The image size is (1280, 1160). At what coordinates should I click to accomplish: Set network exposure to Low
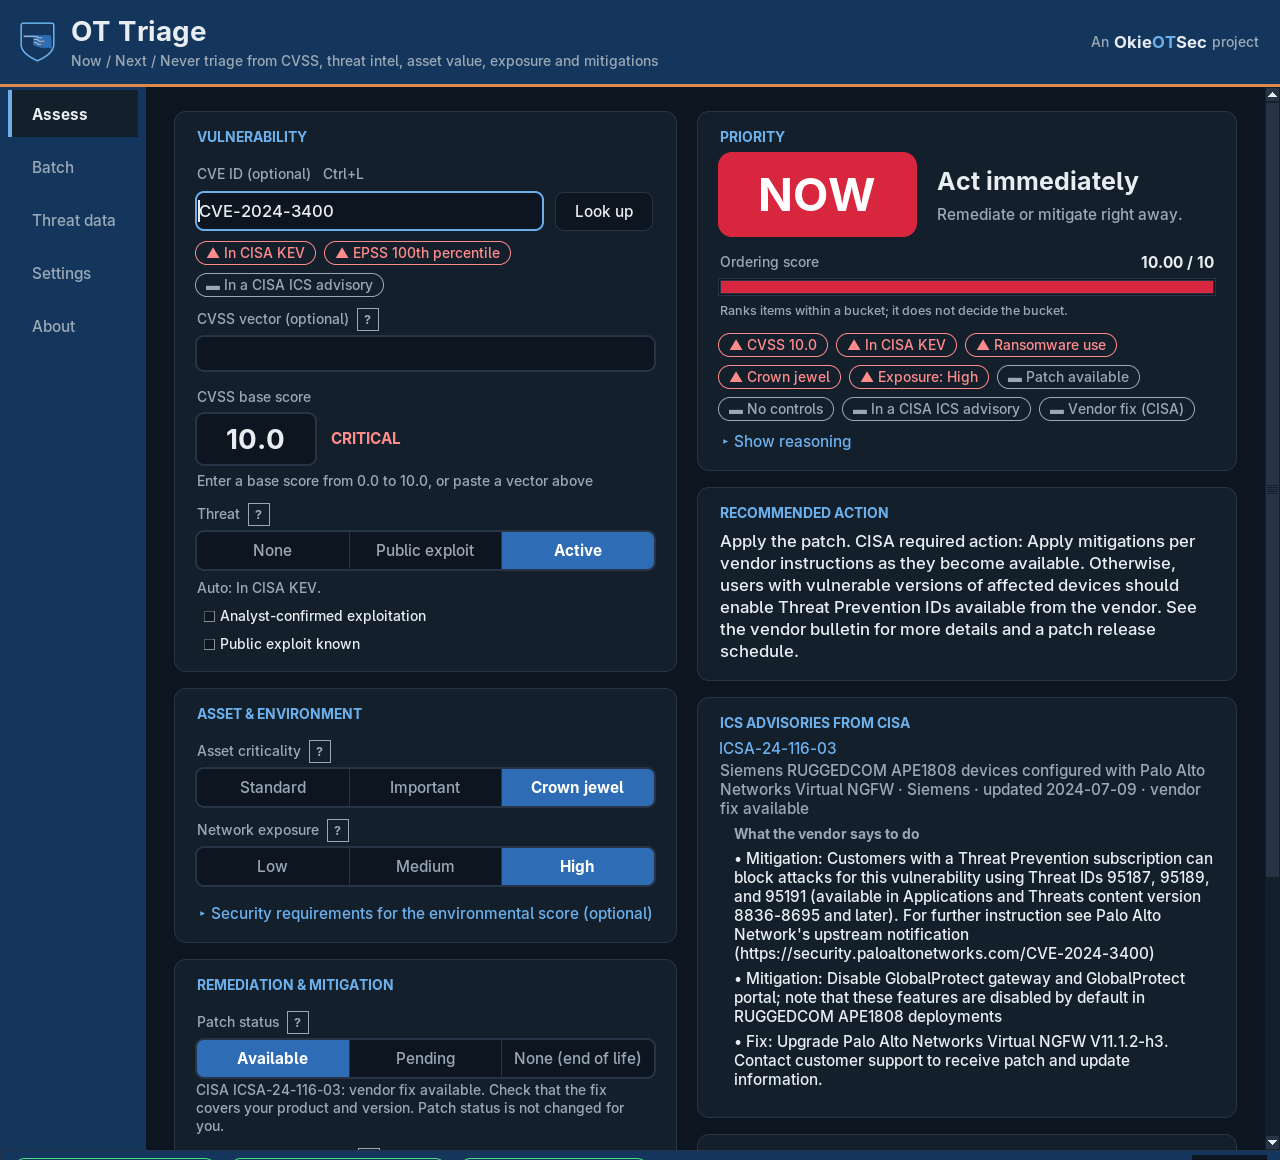273,867
